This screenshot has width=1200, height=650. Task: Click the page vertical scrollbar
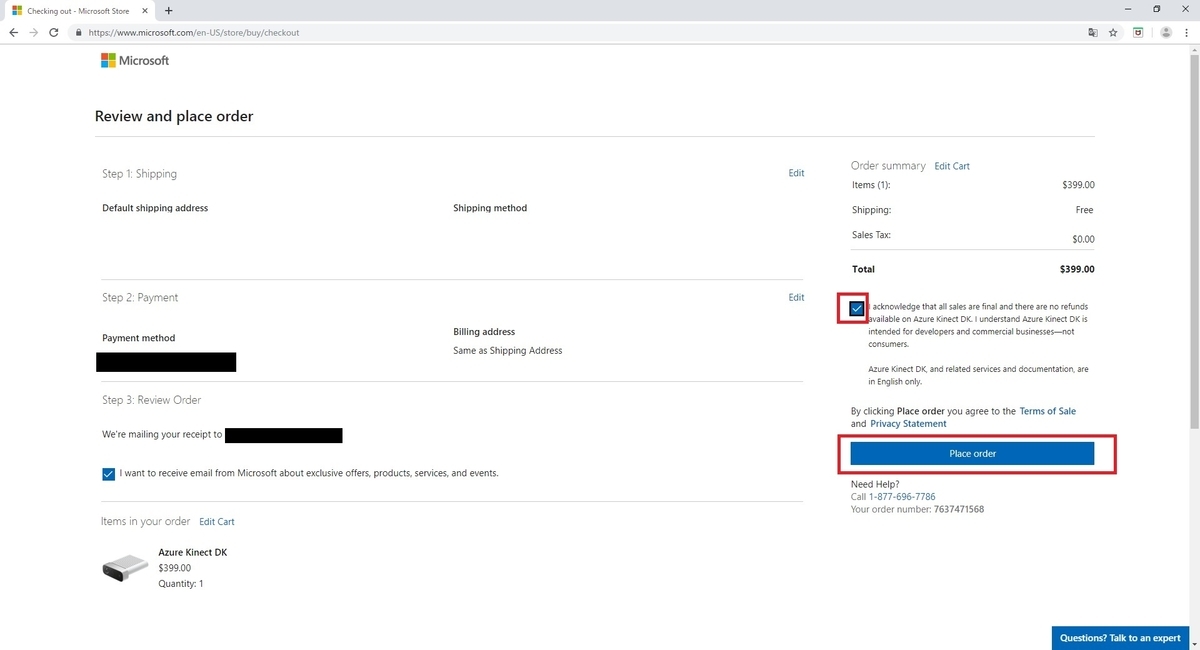pyautogui.click(x=1195, y=240)
